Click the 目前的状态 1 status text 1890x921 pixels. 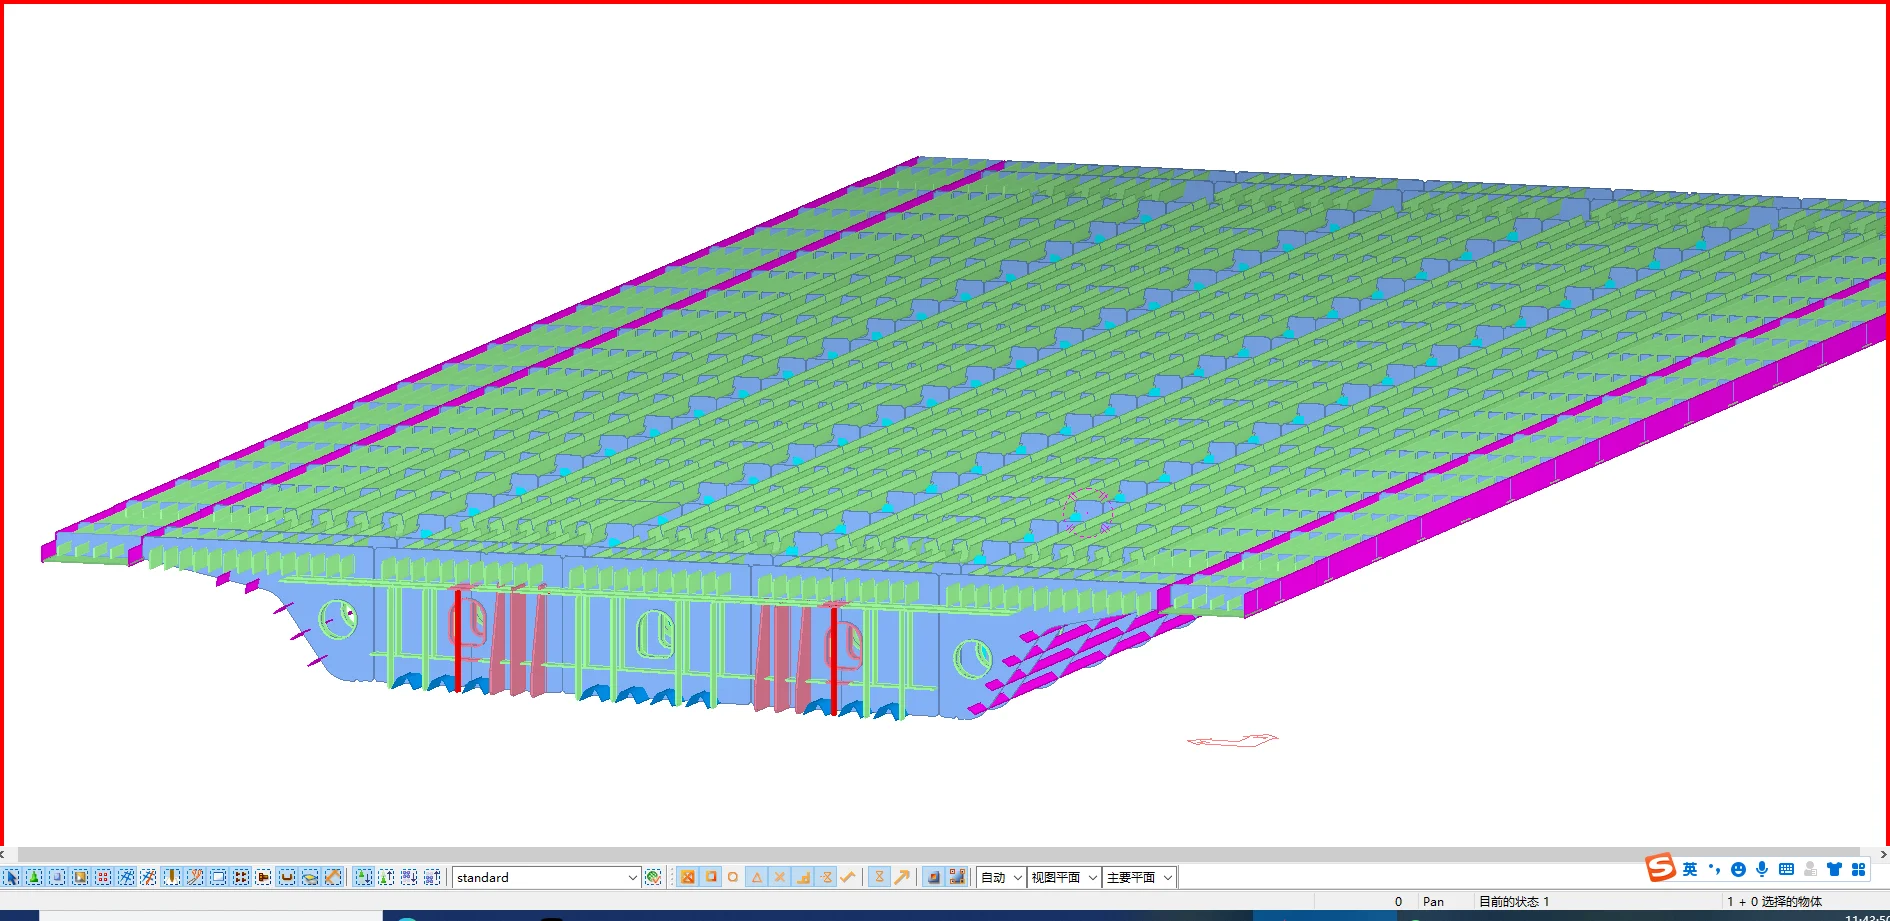pos(1514,902)
